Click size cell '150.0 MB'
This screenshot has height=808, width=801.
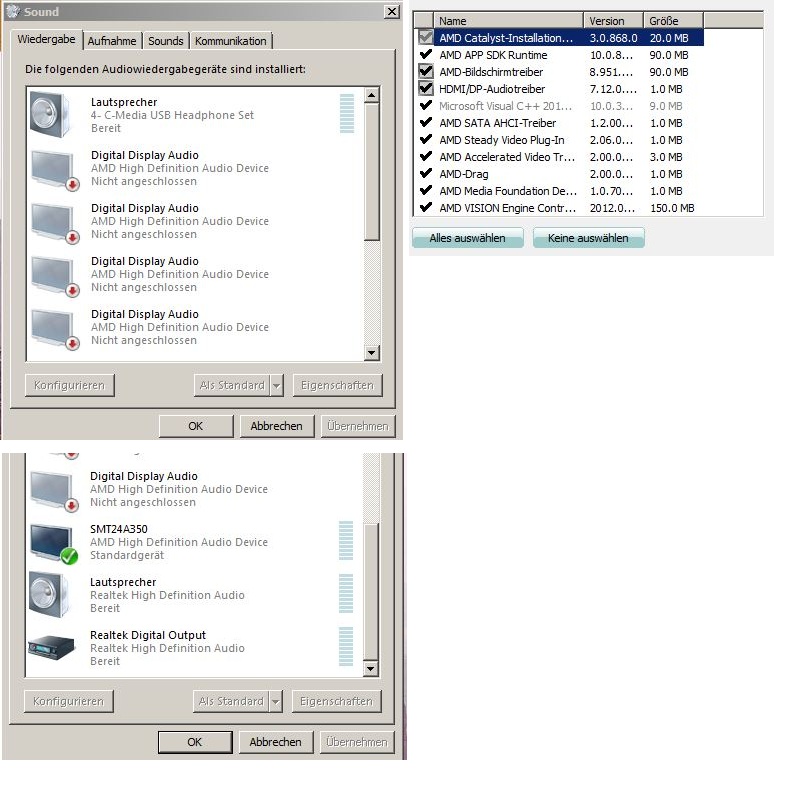(672, 208)
